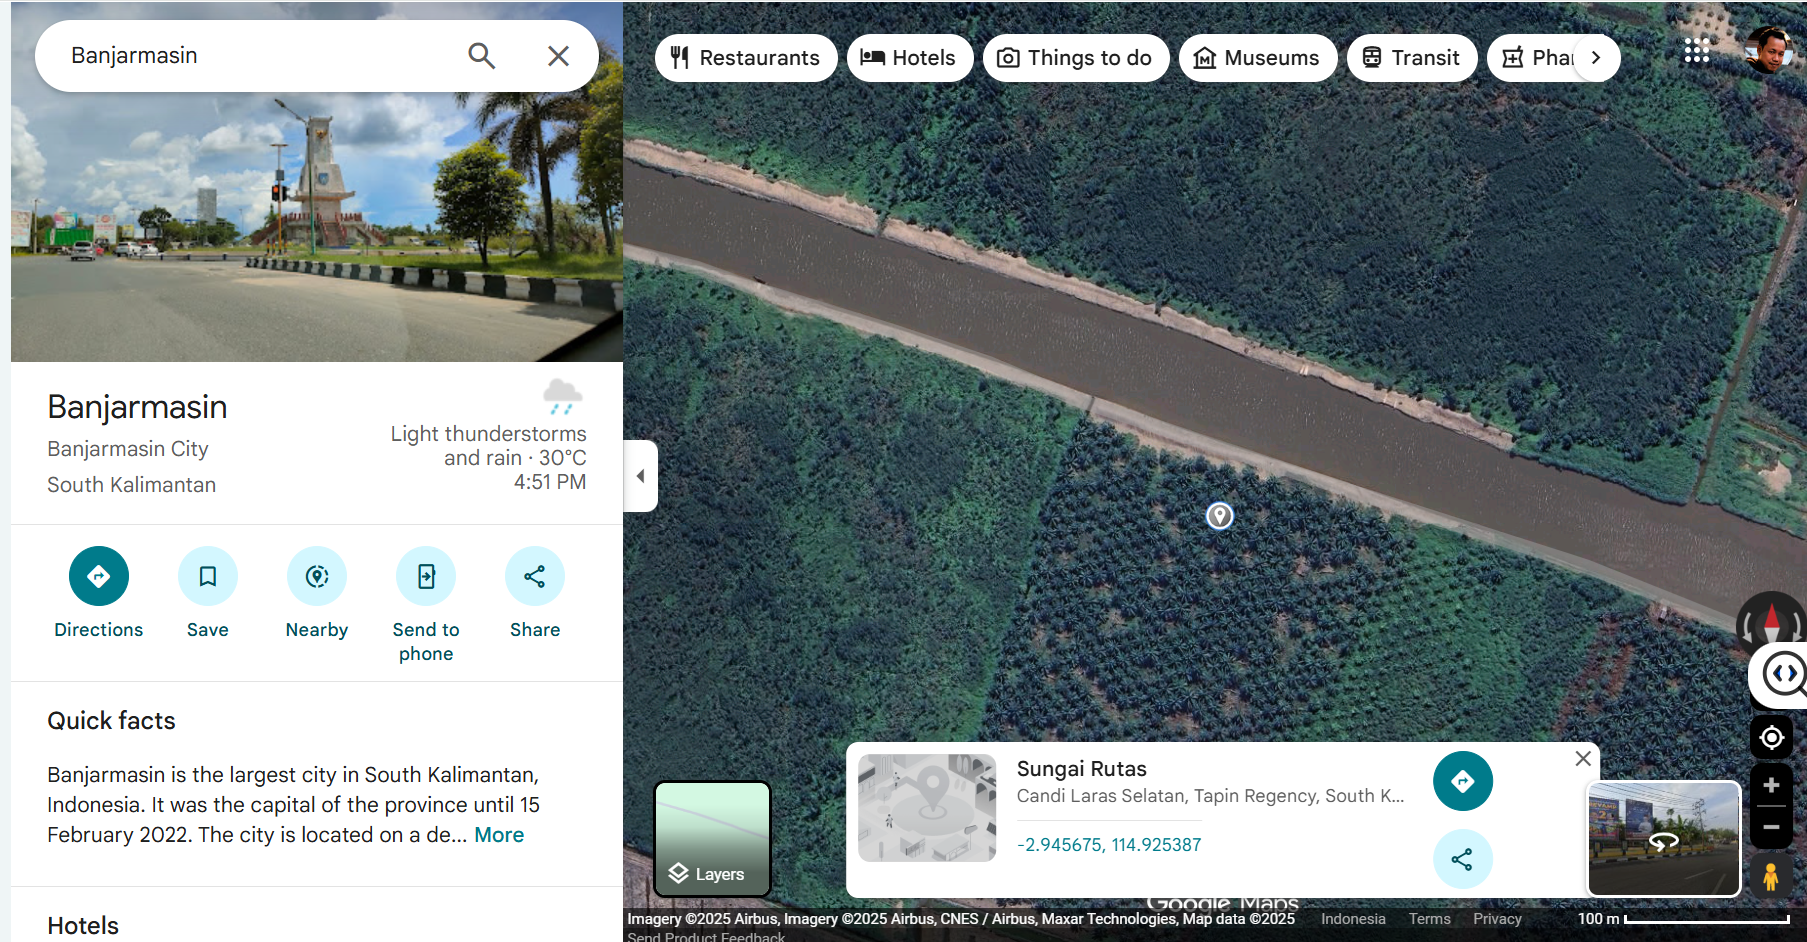Screen dimensions: 1807x942
Task: Send Banjarmasin to phone
Action: [426, 577]
